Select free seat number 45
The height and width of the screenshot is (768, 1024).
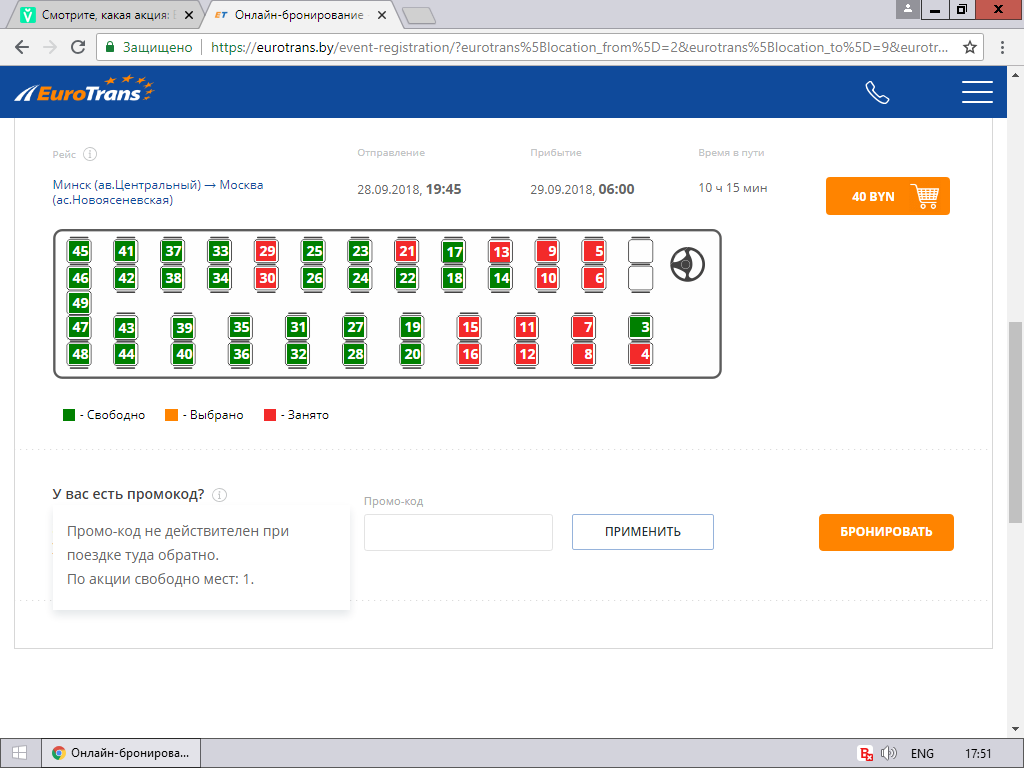pos(80,251)
